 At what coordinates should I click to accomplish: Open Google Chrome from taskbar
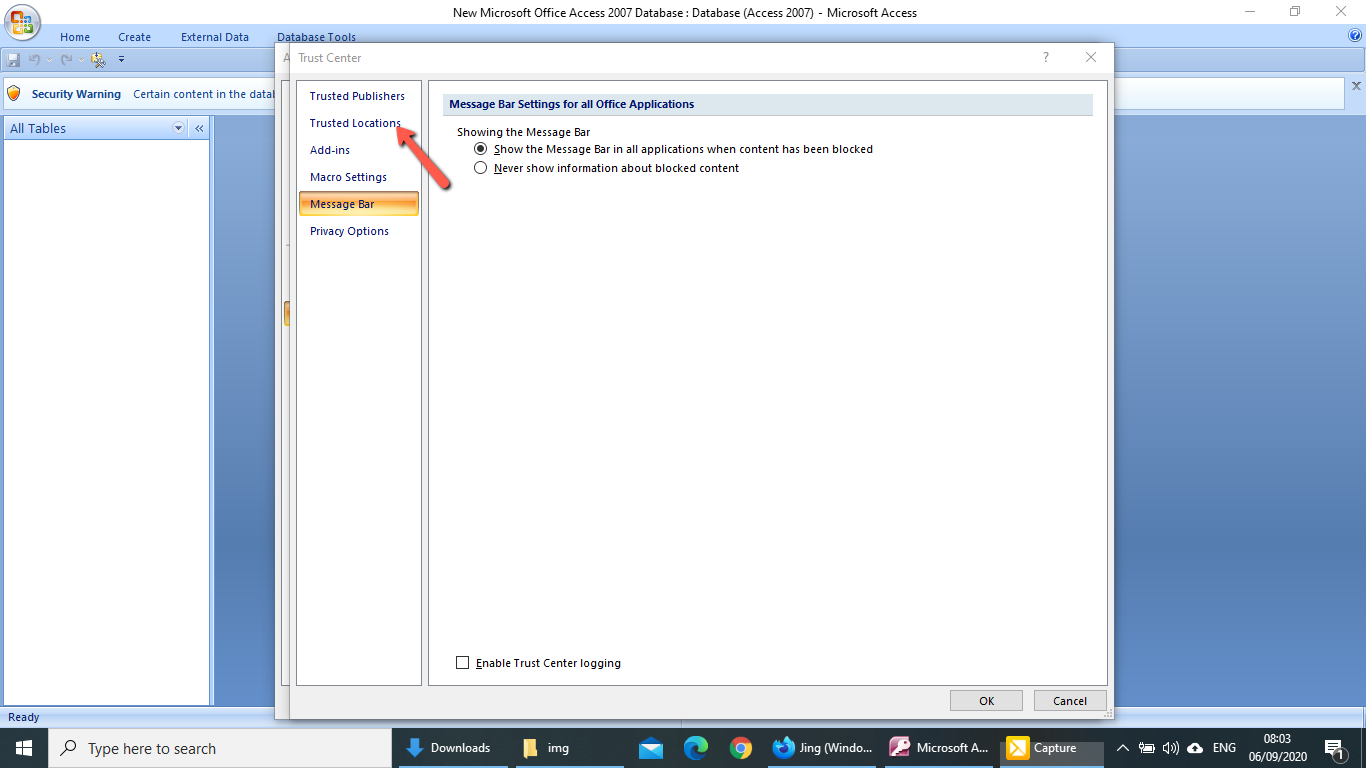(740, 748)
